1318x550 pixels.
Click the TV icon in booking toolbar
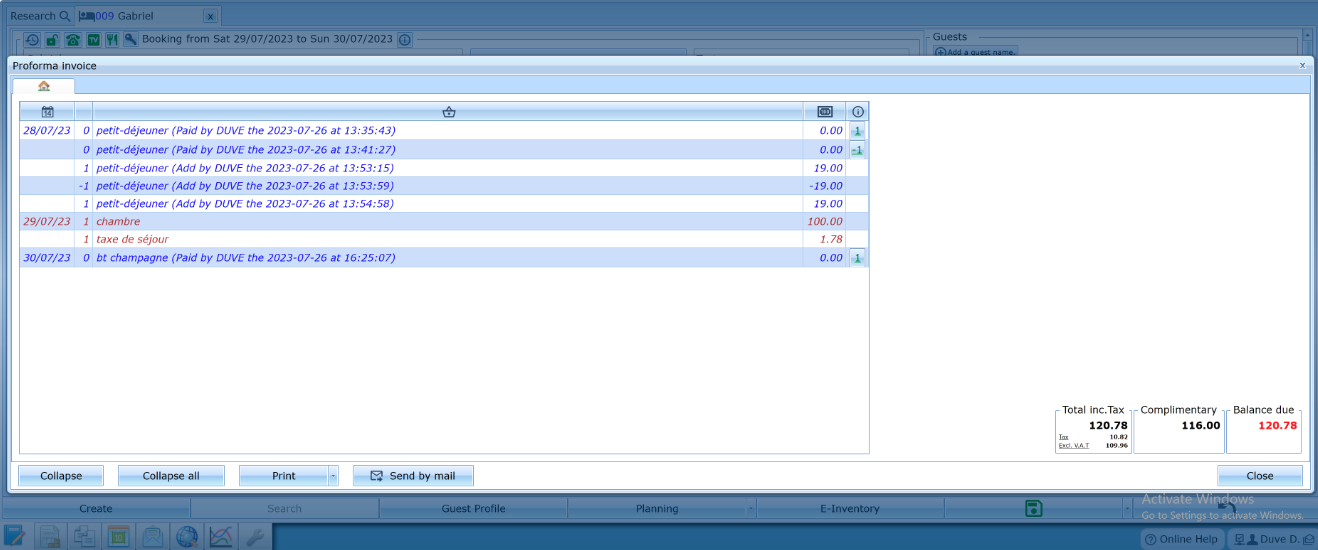pyautogui.click(x=93, y=40)
